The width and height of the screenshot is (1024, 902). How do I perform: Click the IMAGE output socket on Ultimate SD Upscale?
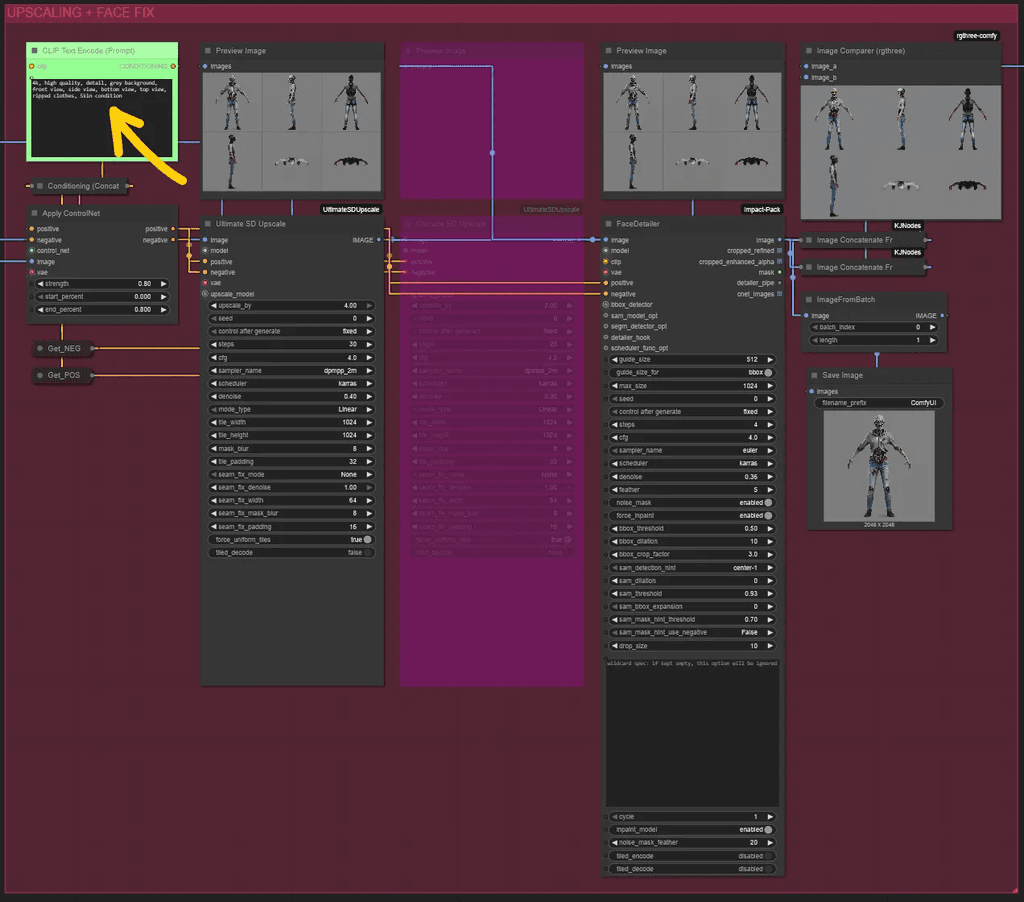380,240
